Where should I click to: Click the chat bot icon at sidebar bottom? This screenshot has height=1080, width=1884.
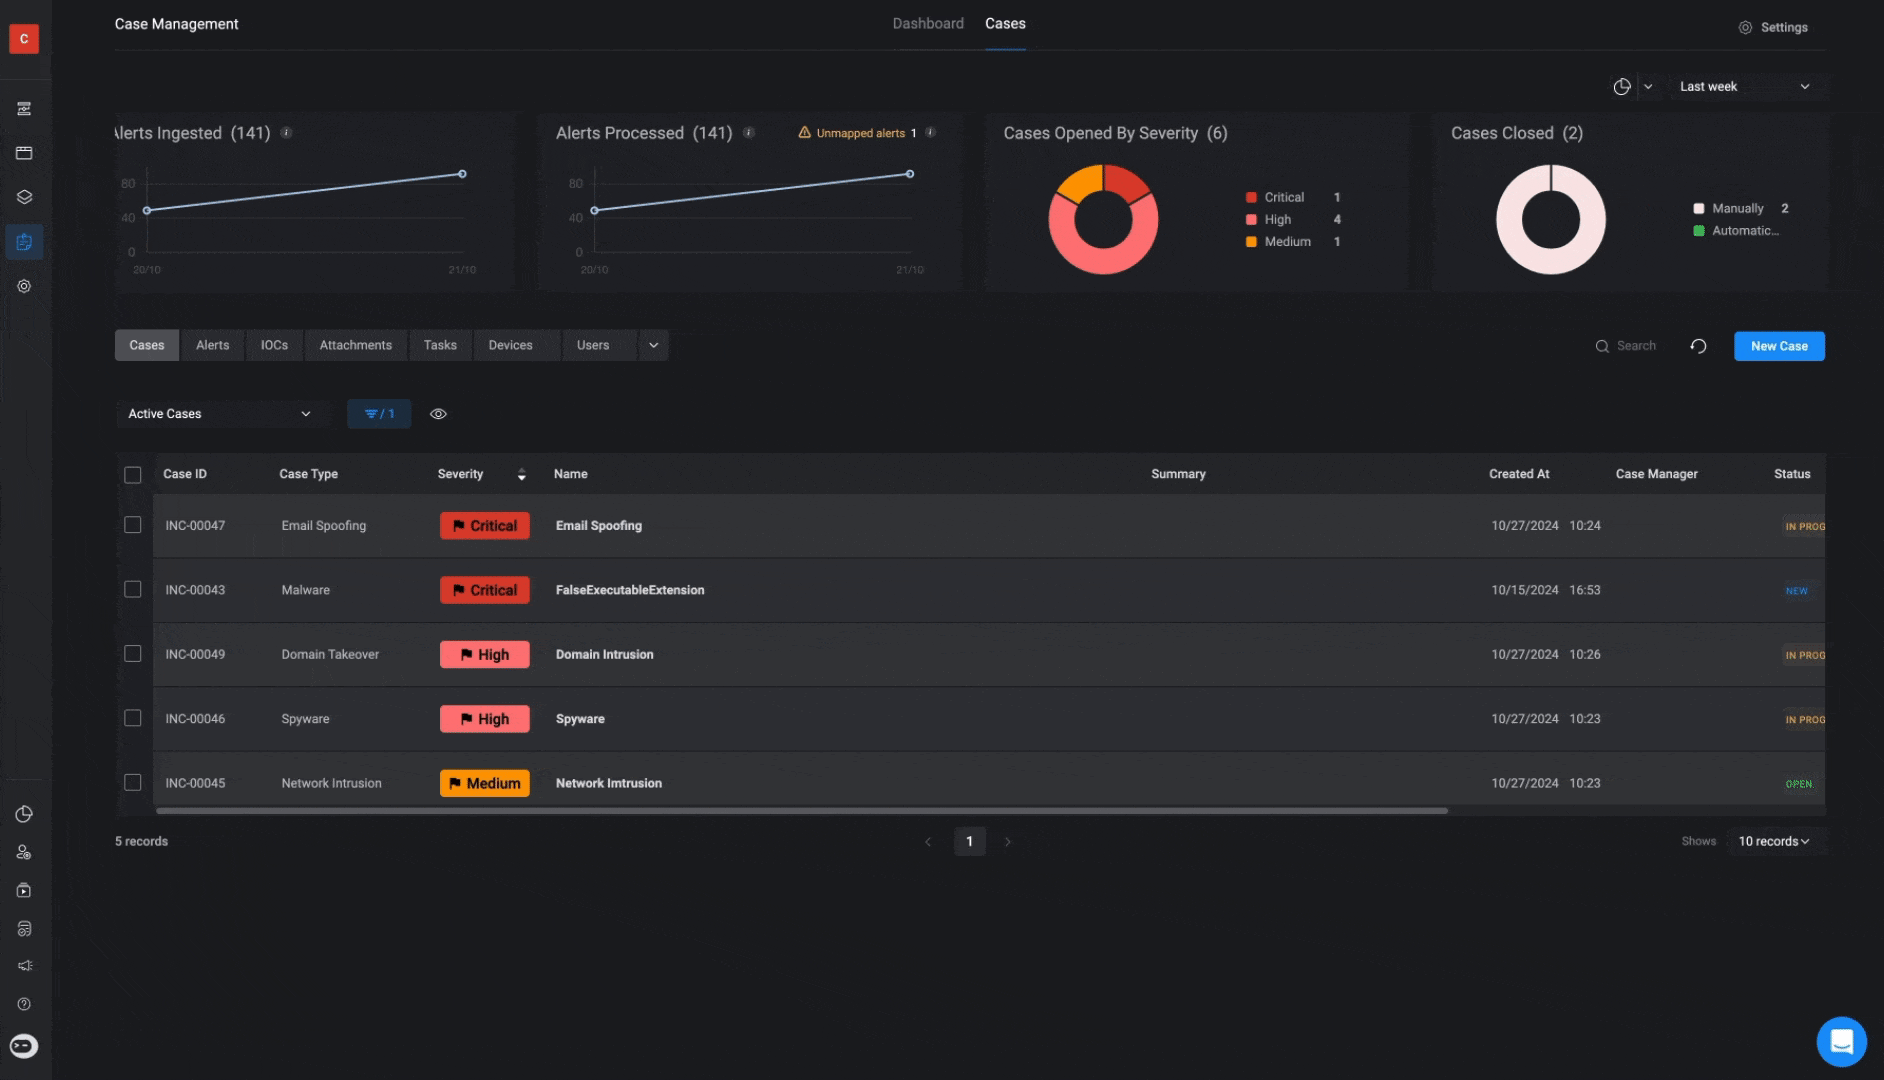24,1046
